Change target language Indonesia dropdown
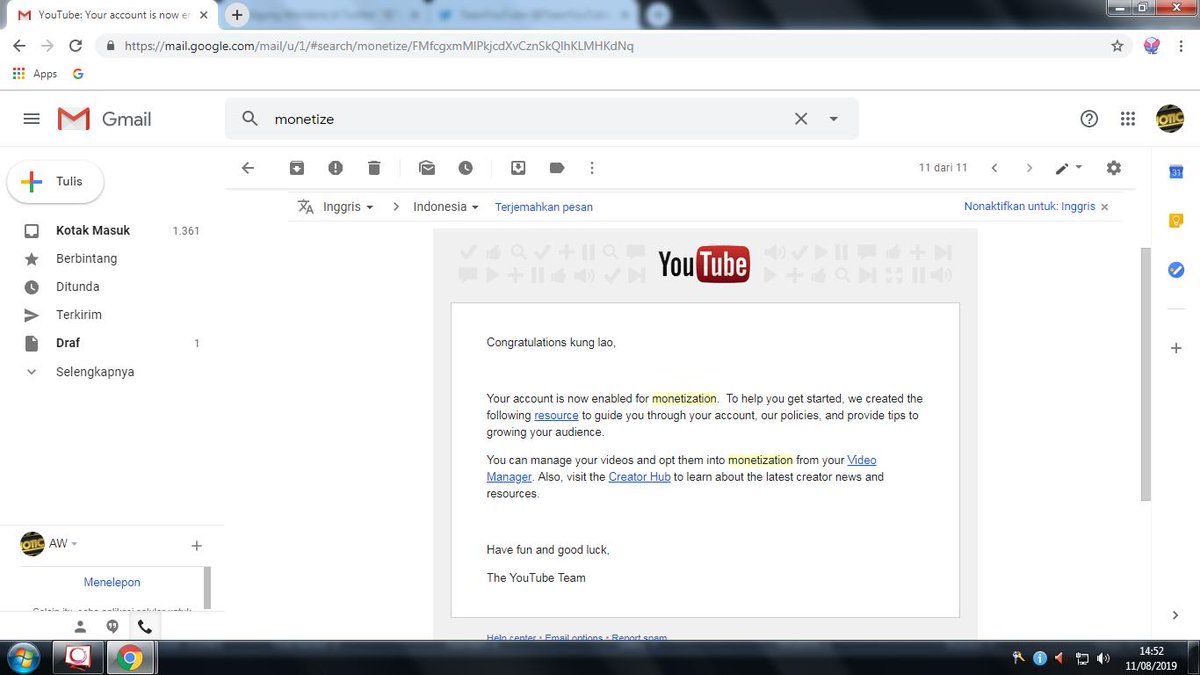 point(446,207)
